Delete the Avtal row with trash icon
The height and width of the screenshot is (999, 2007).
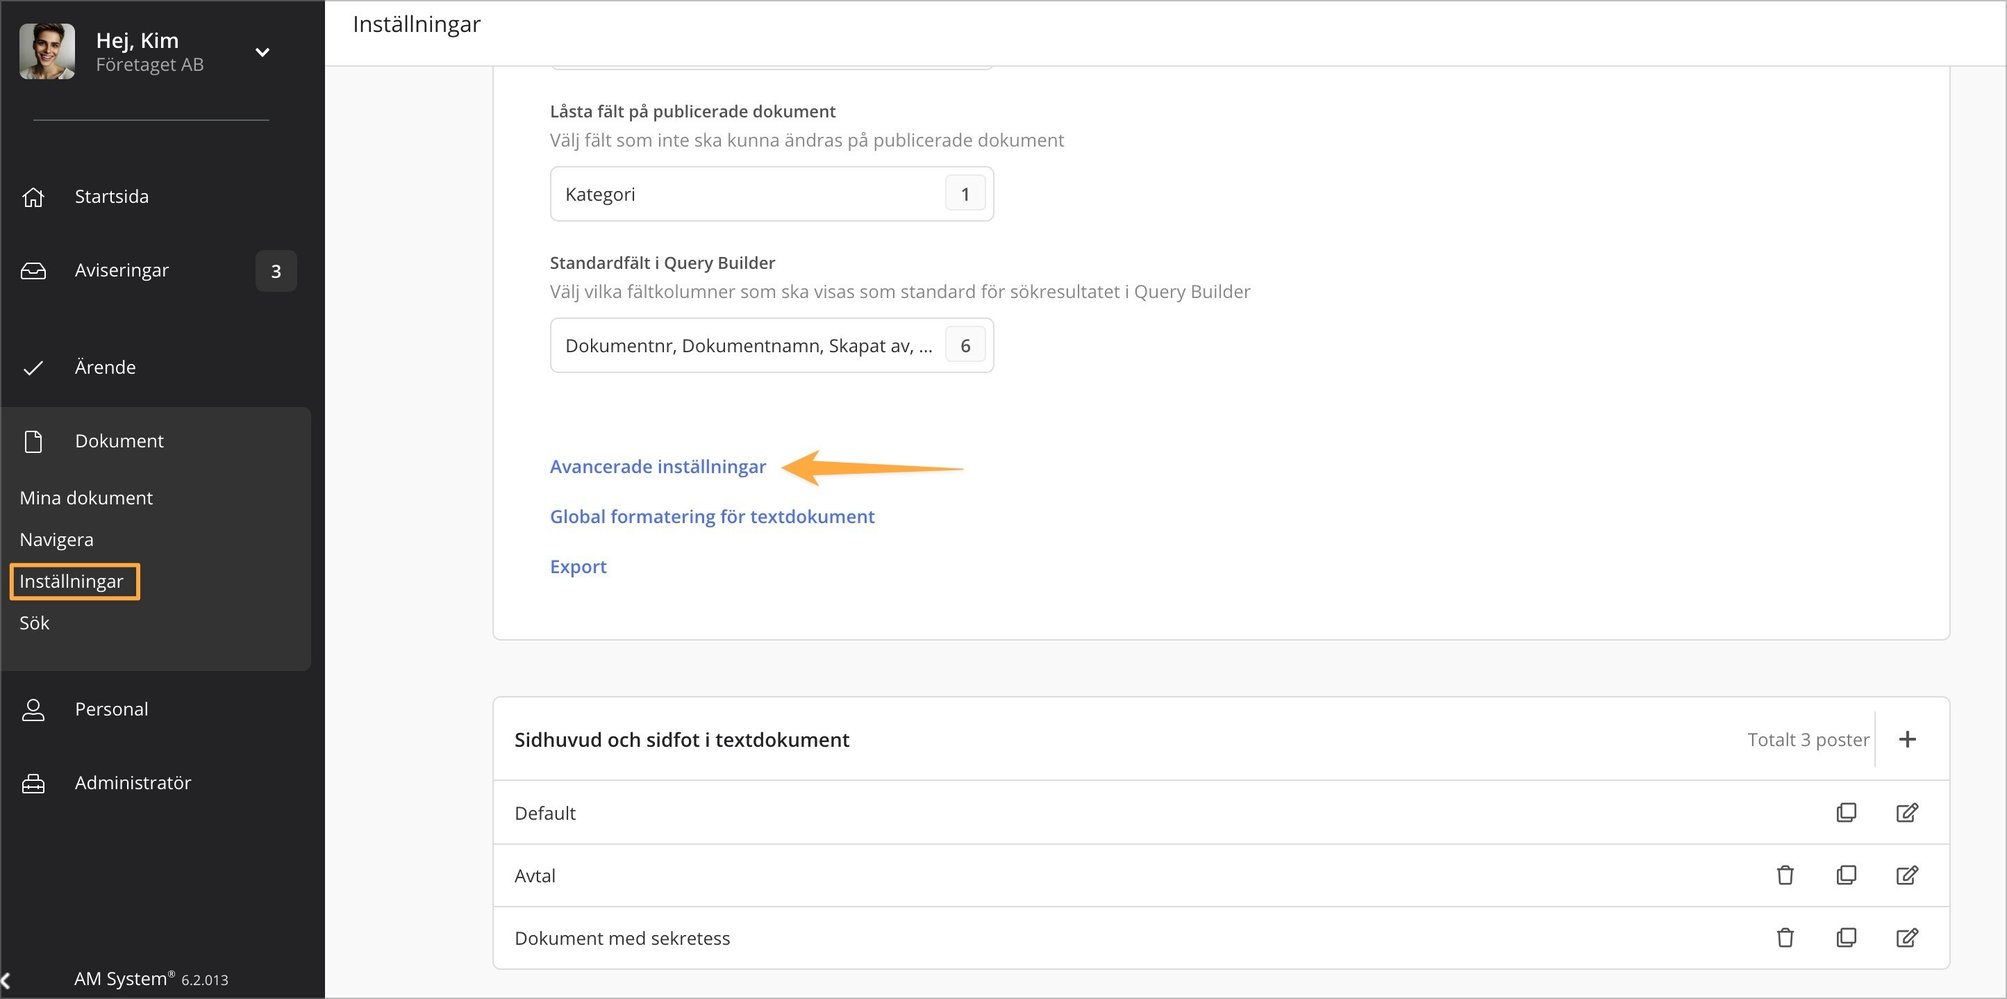coord(1785,875)
